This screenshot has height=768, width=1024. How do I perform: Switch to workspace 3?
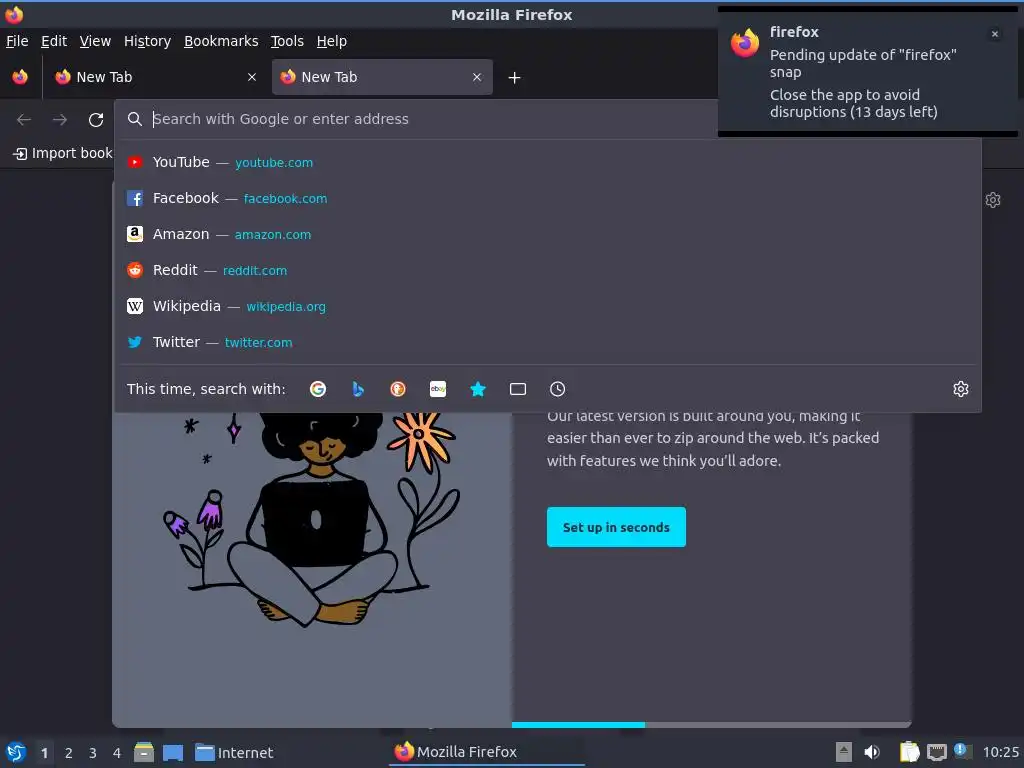click(x=93, y=753)
